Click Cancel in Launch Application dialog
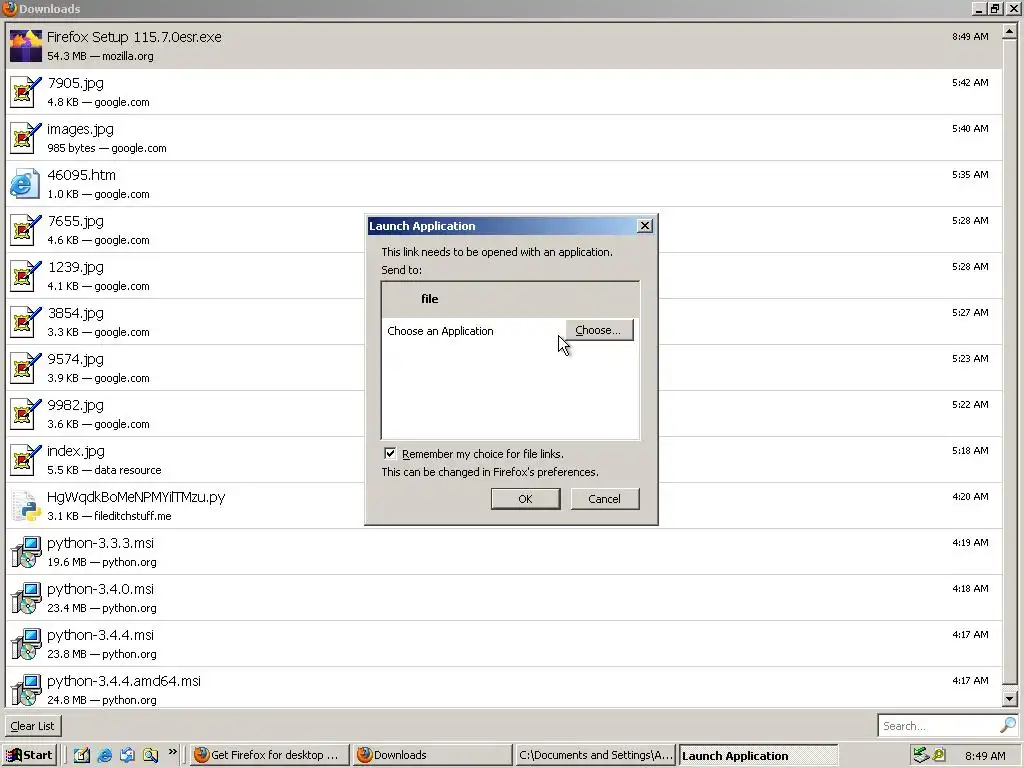This screenshot has width=1024, height=768. 605,499
